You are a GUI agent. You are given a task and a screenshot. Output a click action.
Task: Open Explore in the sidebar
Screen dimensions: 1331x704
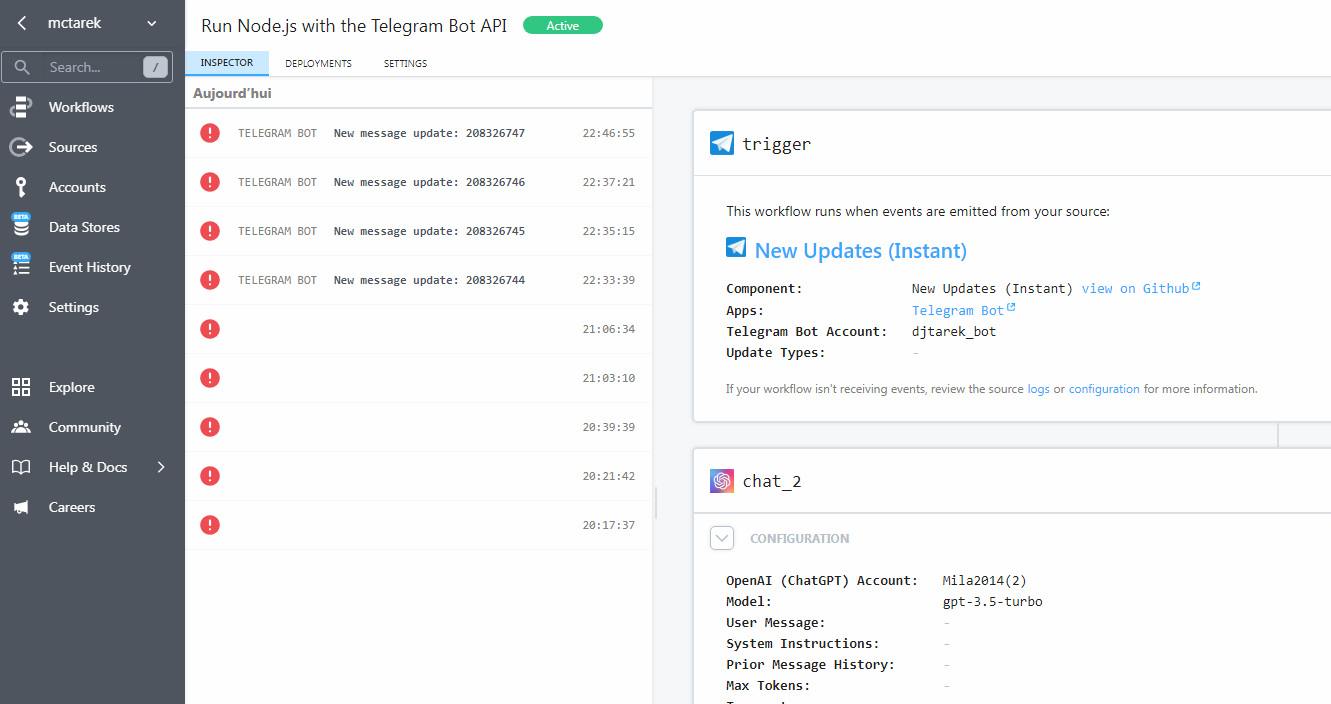click(72, 387)
